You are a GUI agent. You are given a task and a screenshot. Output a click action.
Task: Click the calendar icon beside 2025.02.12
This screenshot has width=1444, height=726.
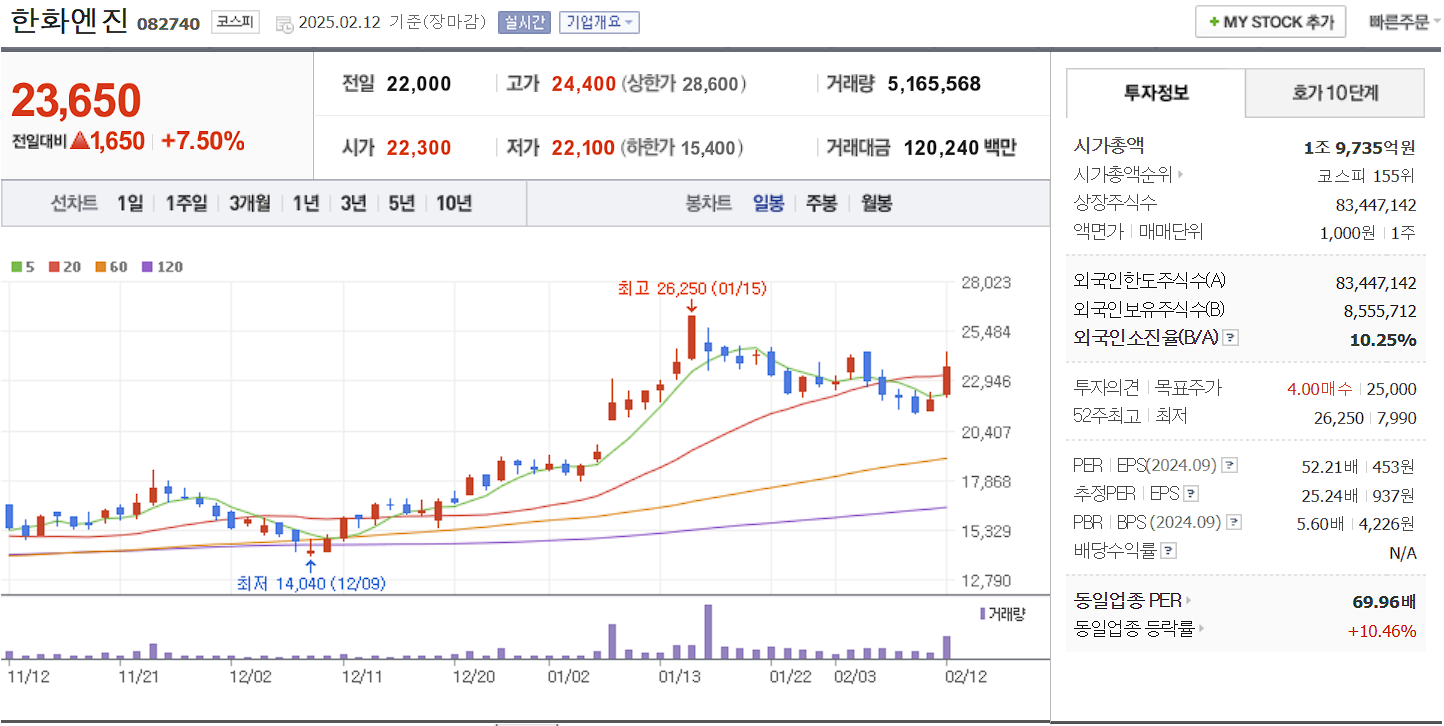(285, 22)
